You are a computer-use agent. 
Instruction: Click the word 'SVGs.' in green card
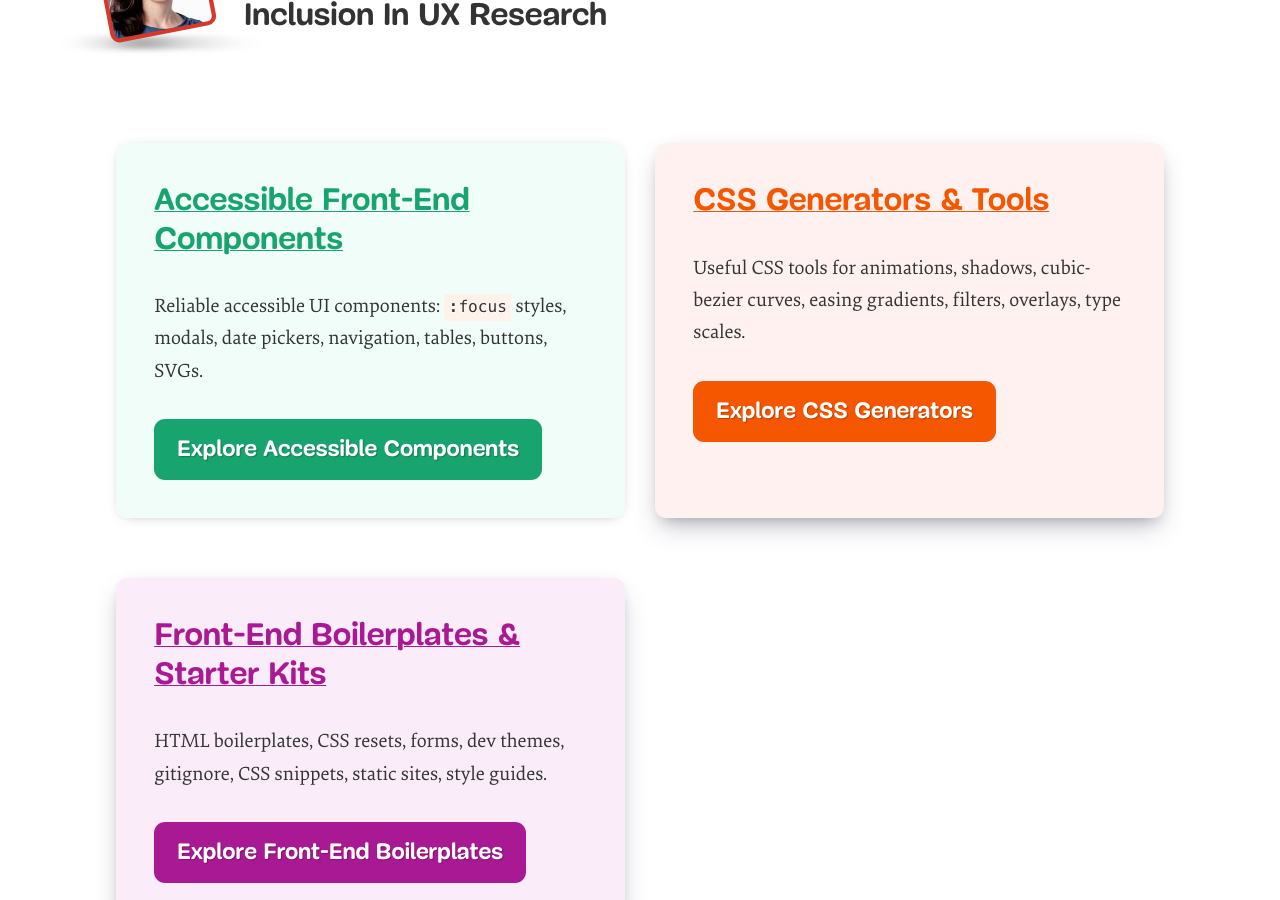179,371
